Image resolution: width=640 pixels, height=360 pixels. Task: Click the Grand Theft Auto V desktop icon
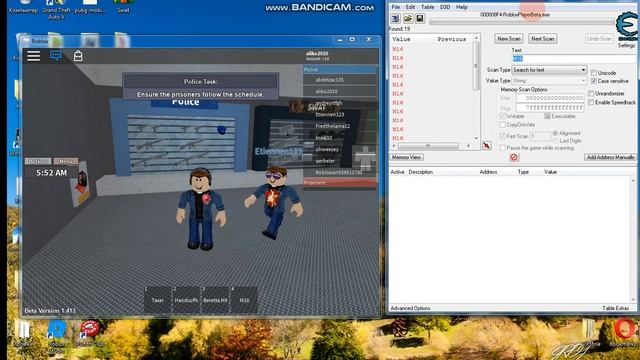point(56,10)
